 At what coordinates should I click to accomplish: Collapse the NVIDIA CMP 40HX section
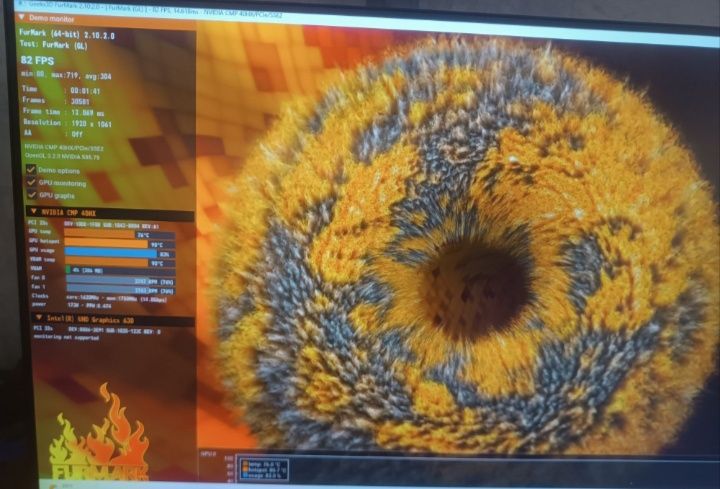pos(34,212)
